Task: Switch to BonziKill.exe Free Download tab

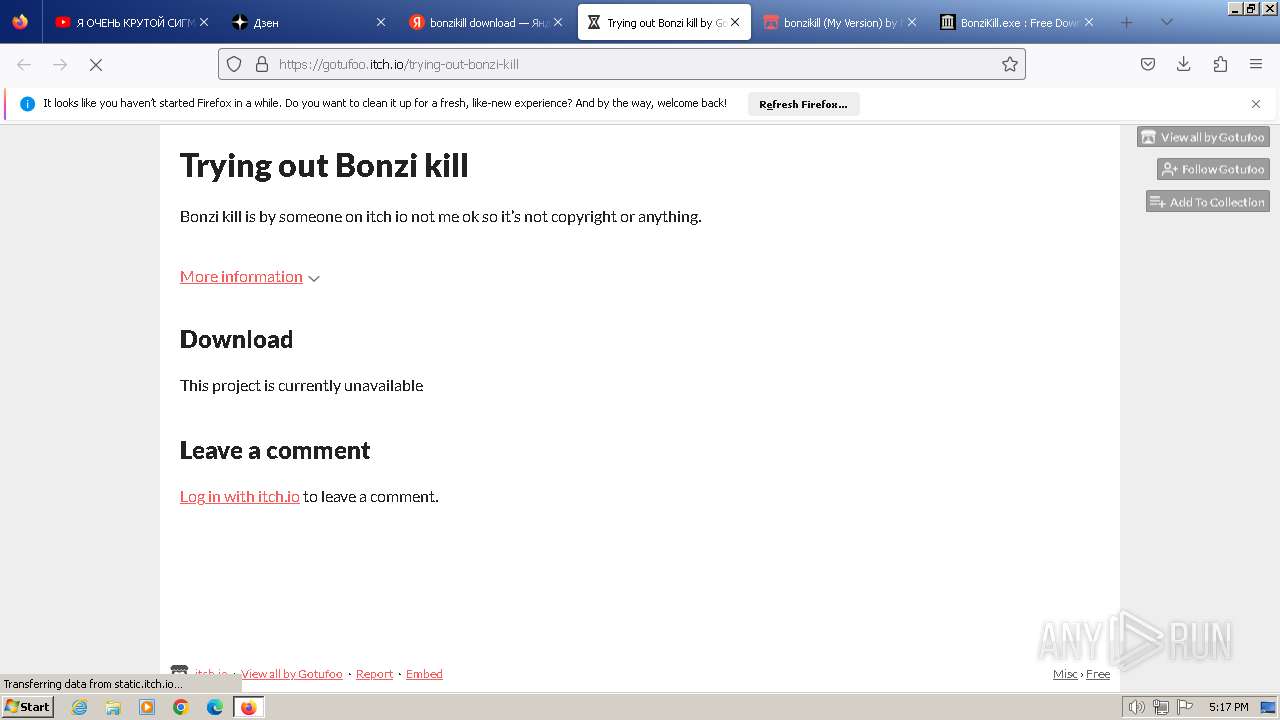Action: pyautogui.click(x=1017, y=22)
